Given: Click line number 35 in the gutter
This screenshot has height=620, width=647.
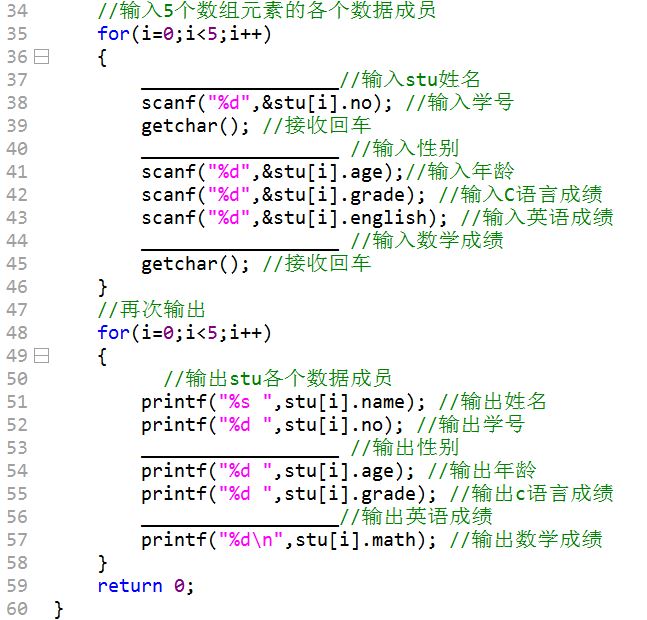Looking at the screenshot, I should point(17,34).
